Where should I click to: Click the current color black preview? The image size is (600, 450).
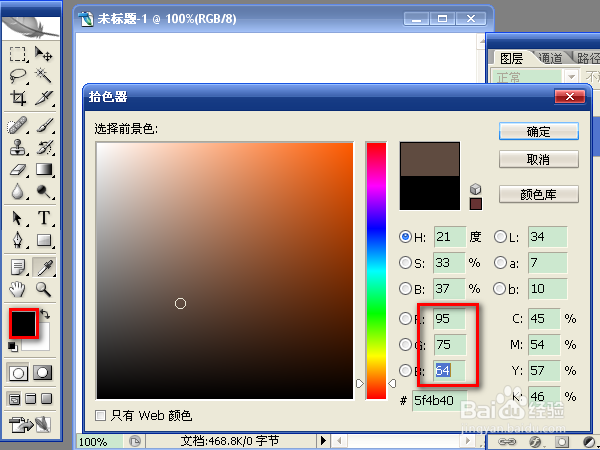click(x=430, y=193)
